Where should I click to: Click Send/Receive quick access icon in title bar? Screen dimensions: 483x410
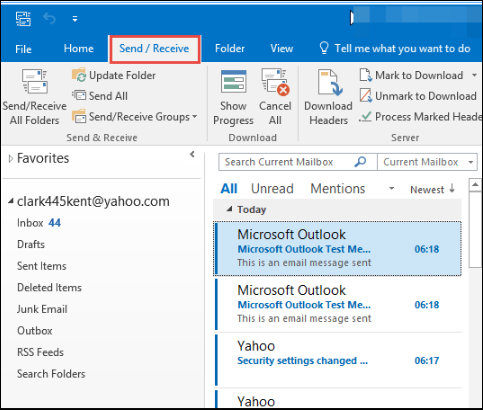click(23, 19)
